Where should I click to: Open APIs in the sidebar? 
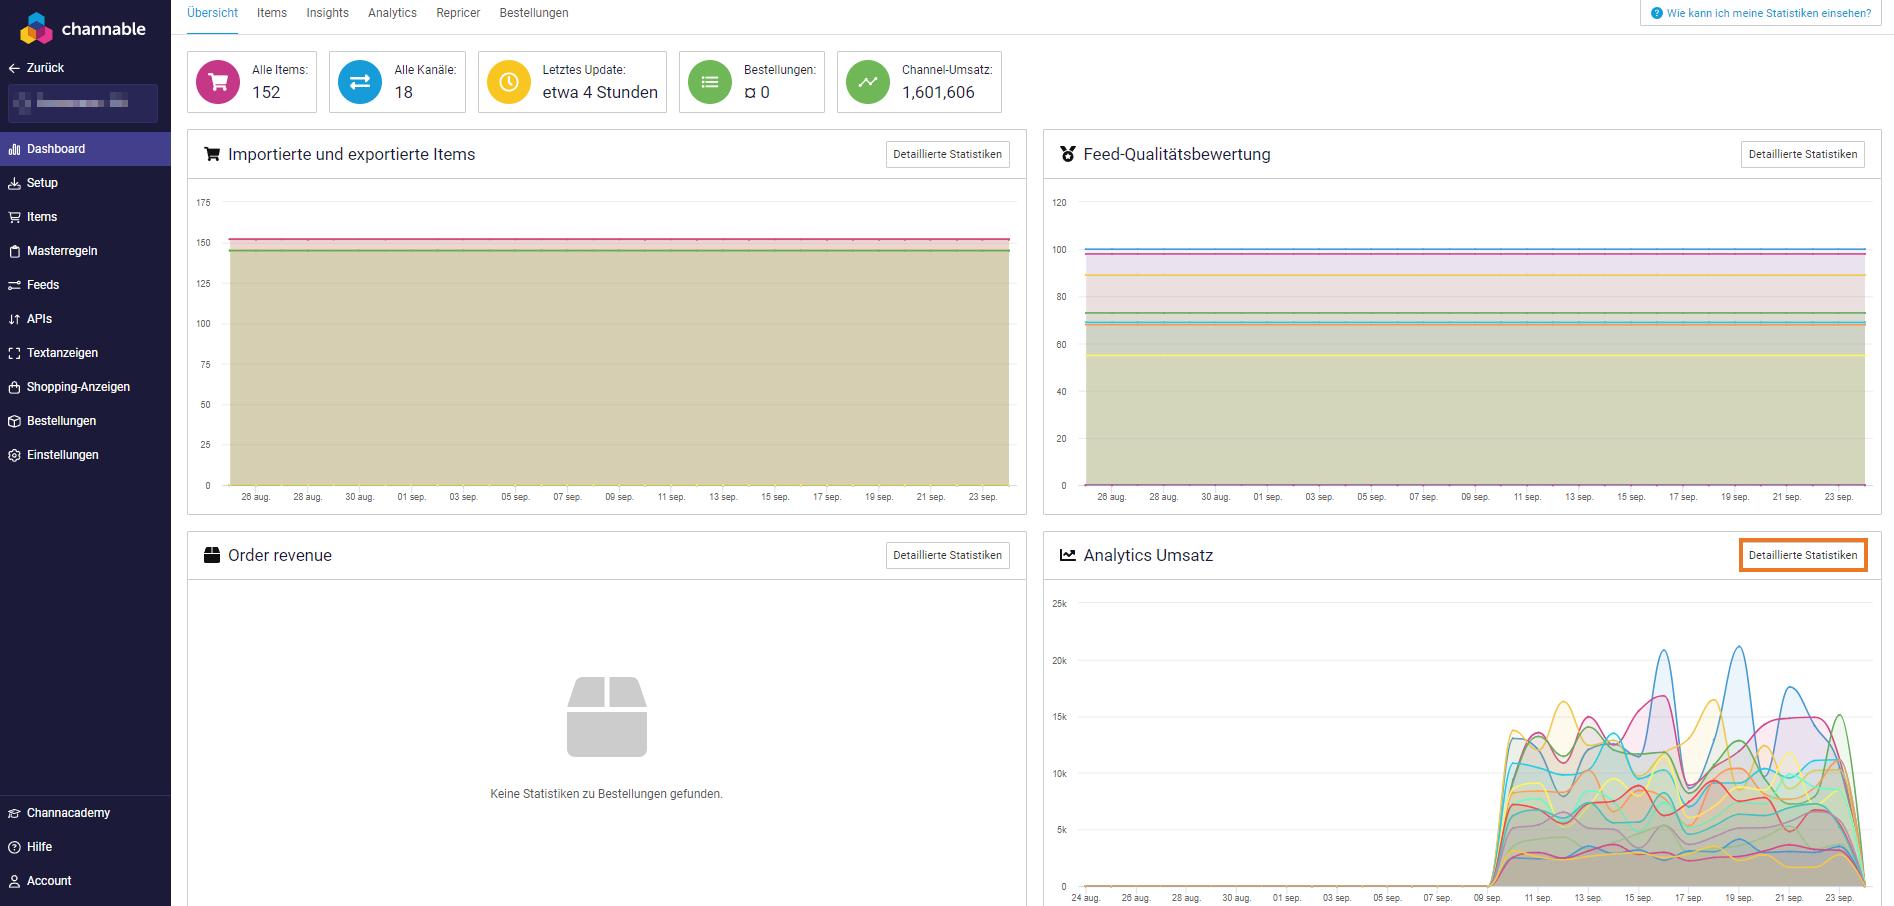coord(85,319)
